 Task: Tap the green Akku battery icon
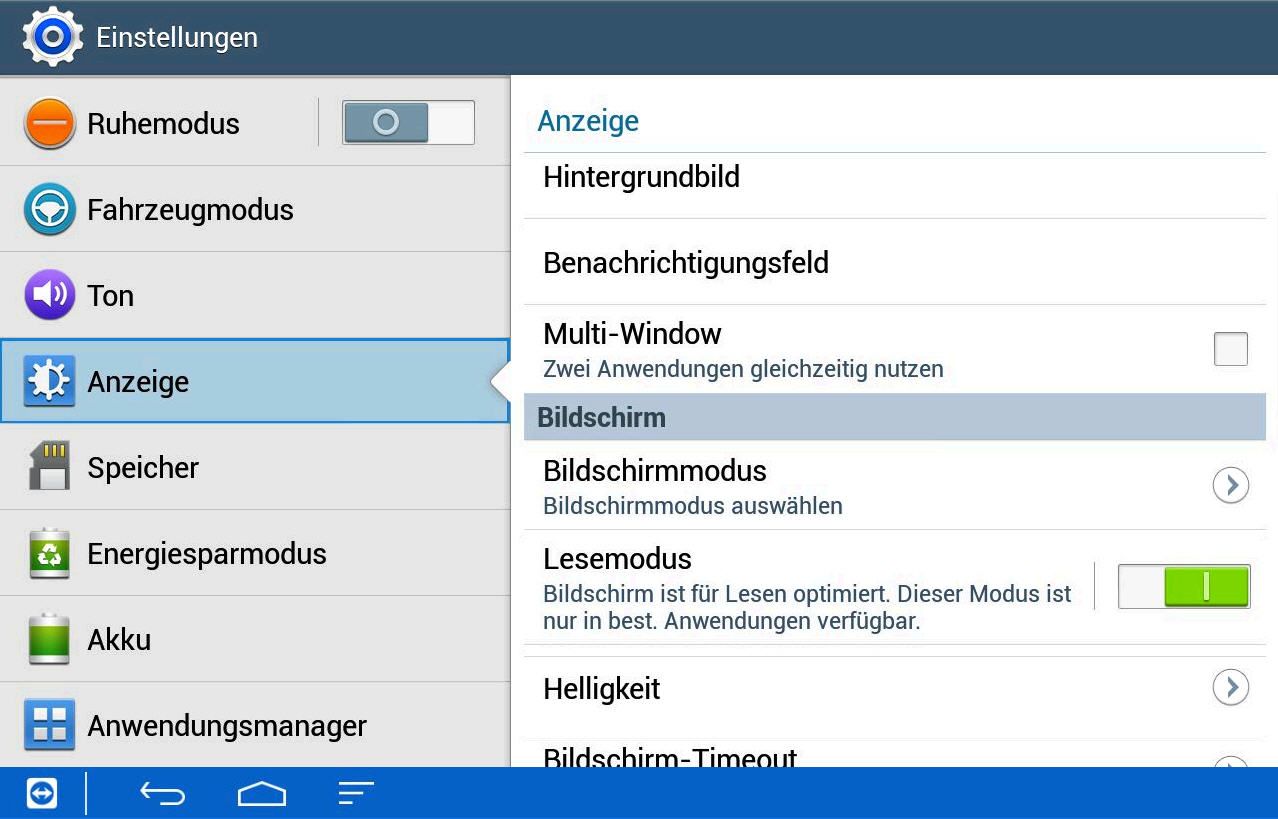click(x=49, y=639)
